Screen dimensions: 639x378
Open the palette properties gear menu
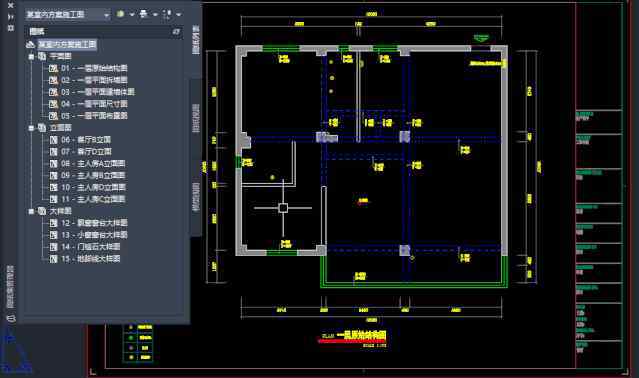pyautogui.click(x=11, y=28)
